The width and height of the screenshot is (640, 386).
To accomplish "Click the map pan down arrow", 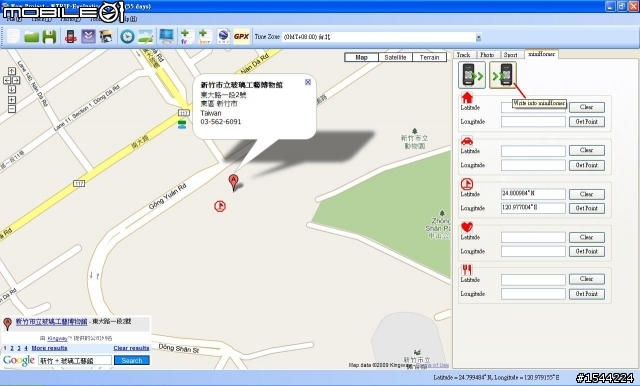I will click(12, 89).
